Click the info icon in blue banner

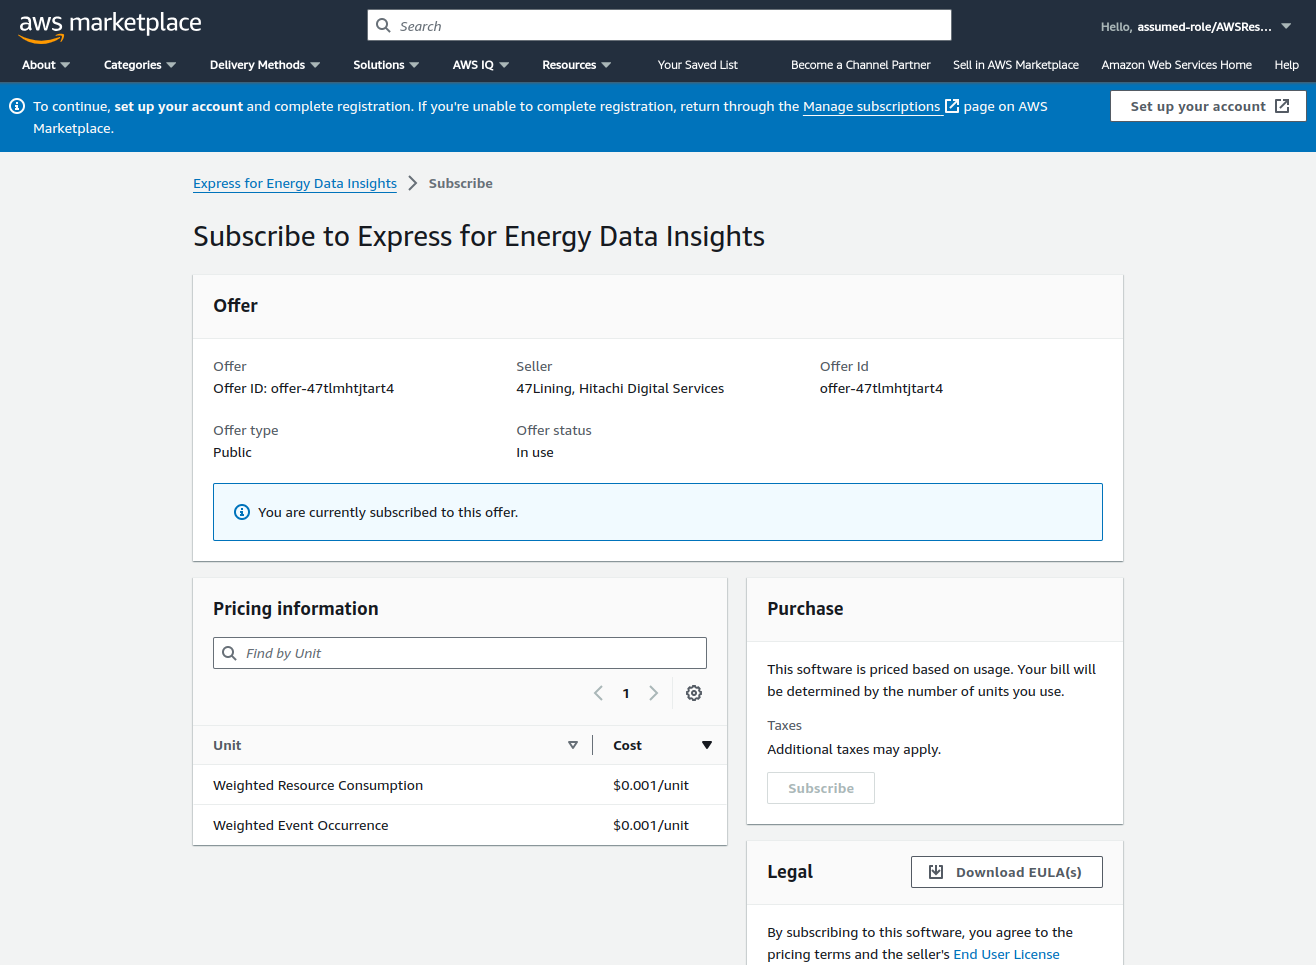click(17, 106)
